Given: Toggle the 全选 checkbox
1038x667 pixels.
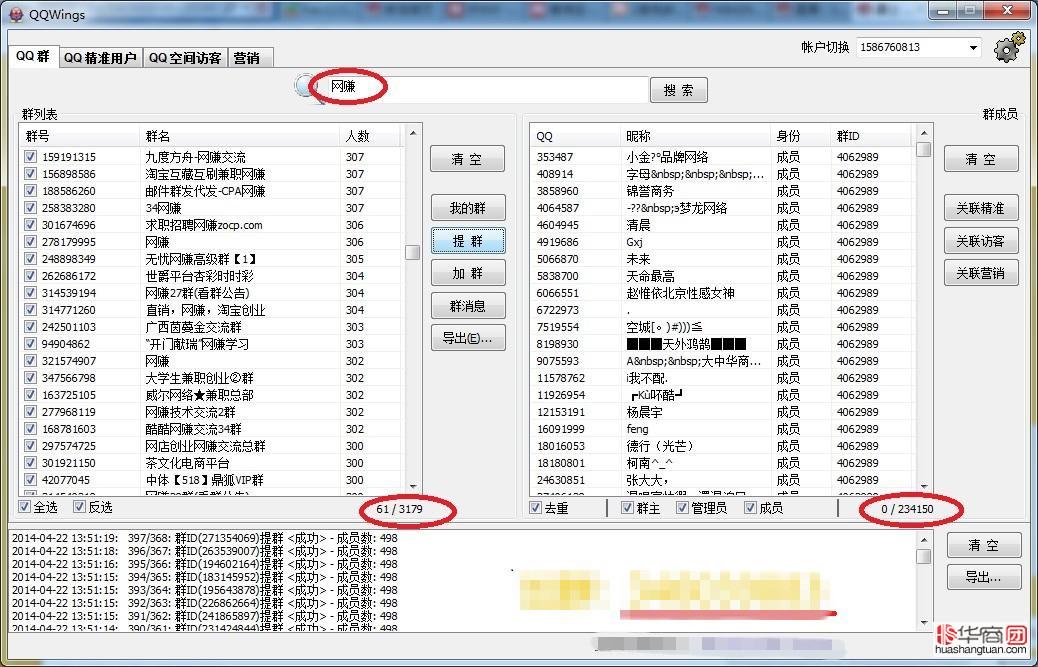Looking at the screenshot, I should pos(25,507).
